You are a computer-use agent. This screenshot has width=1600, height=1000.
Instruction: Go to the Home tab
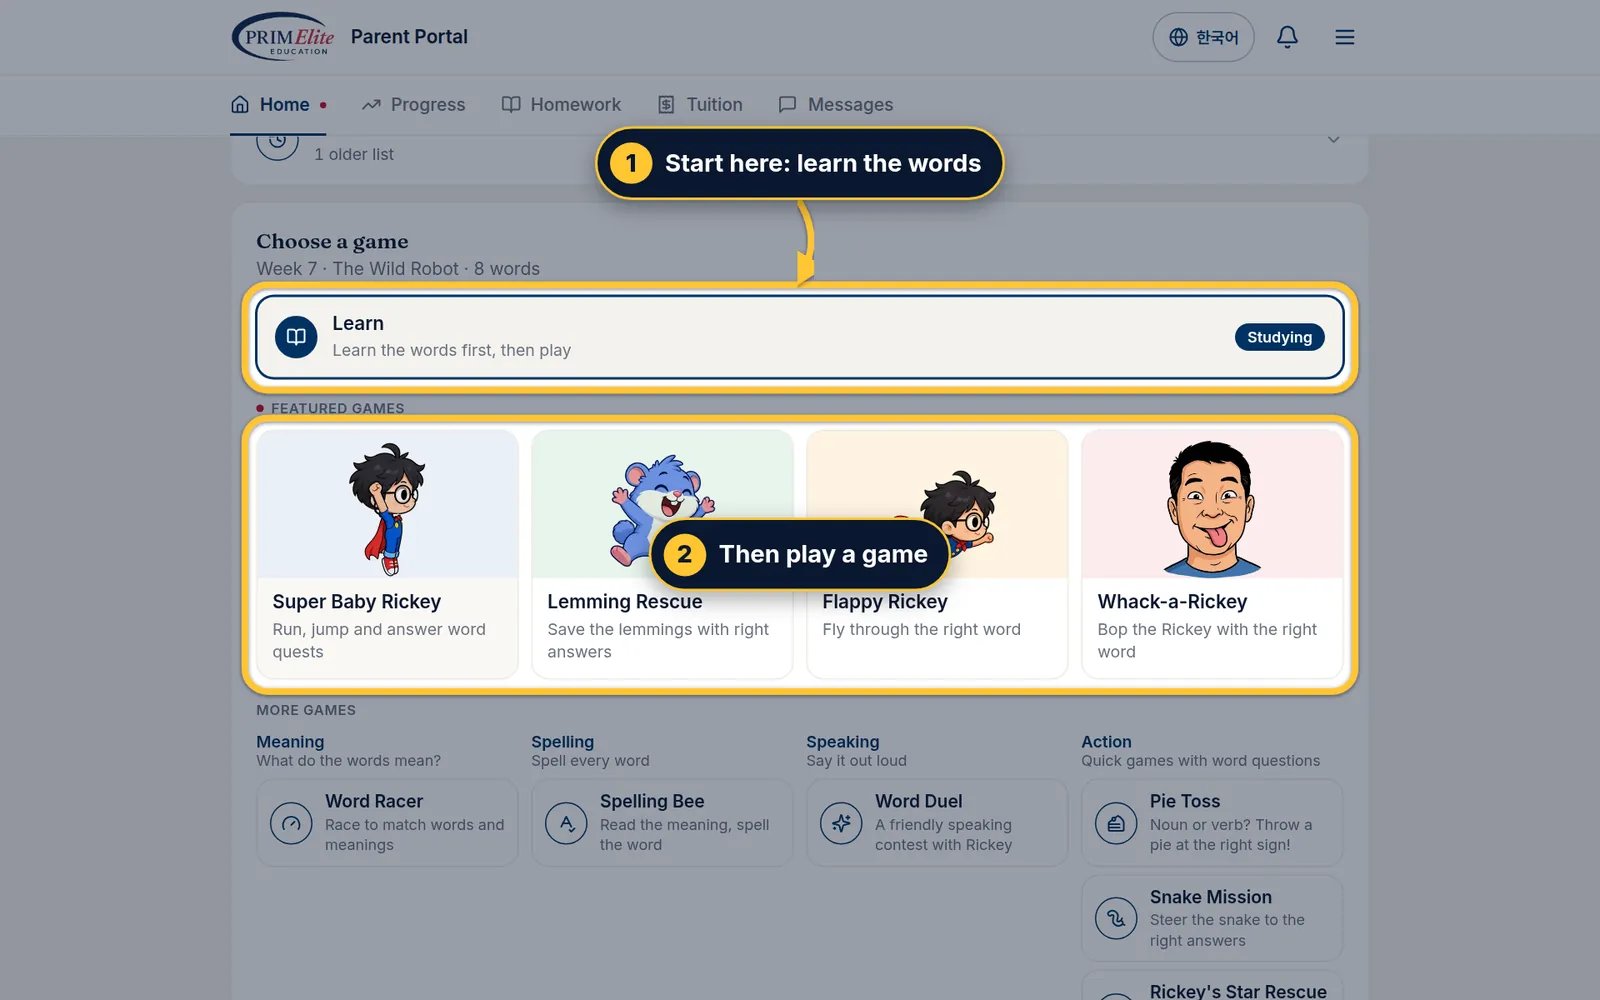click(x=278, y=105)
